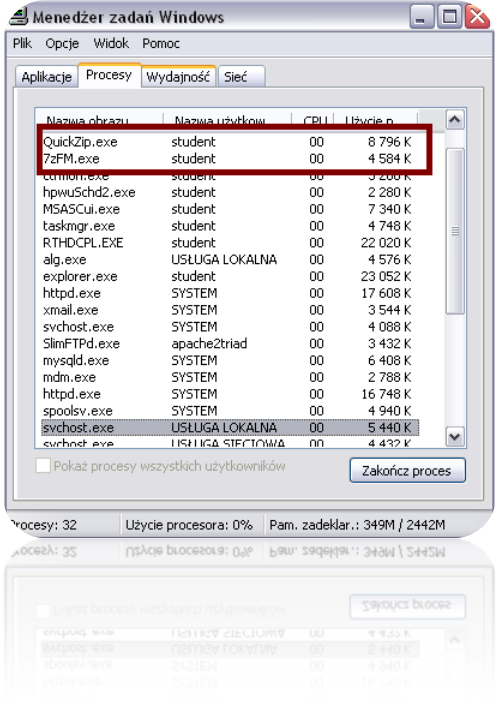
Task: Click the scrollbar up arrow
Action: point(455,120)
